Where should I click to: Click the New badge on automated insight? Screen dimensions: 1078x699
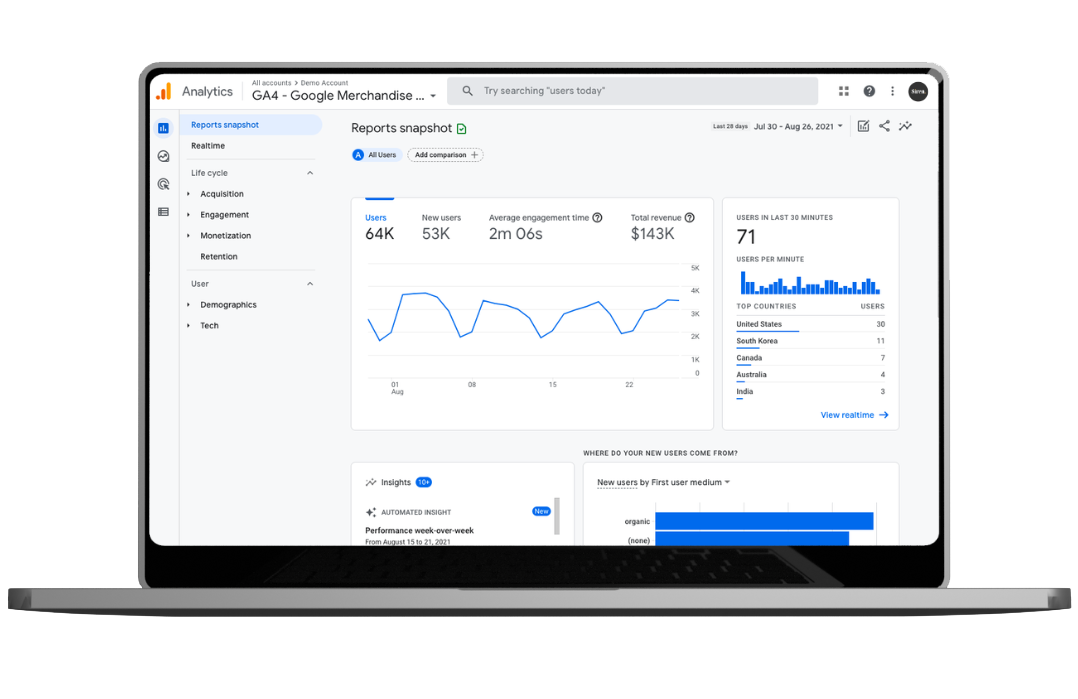coord(542,511)
